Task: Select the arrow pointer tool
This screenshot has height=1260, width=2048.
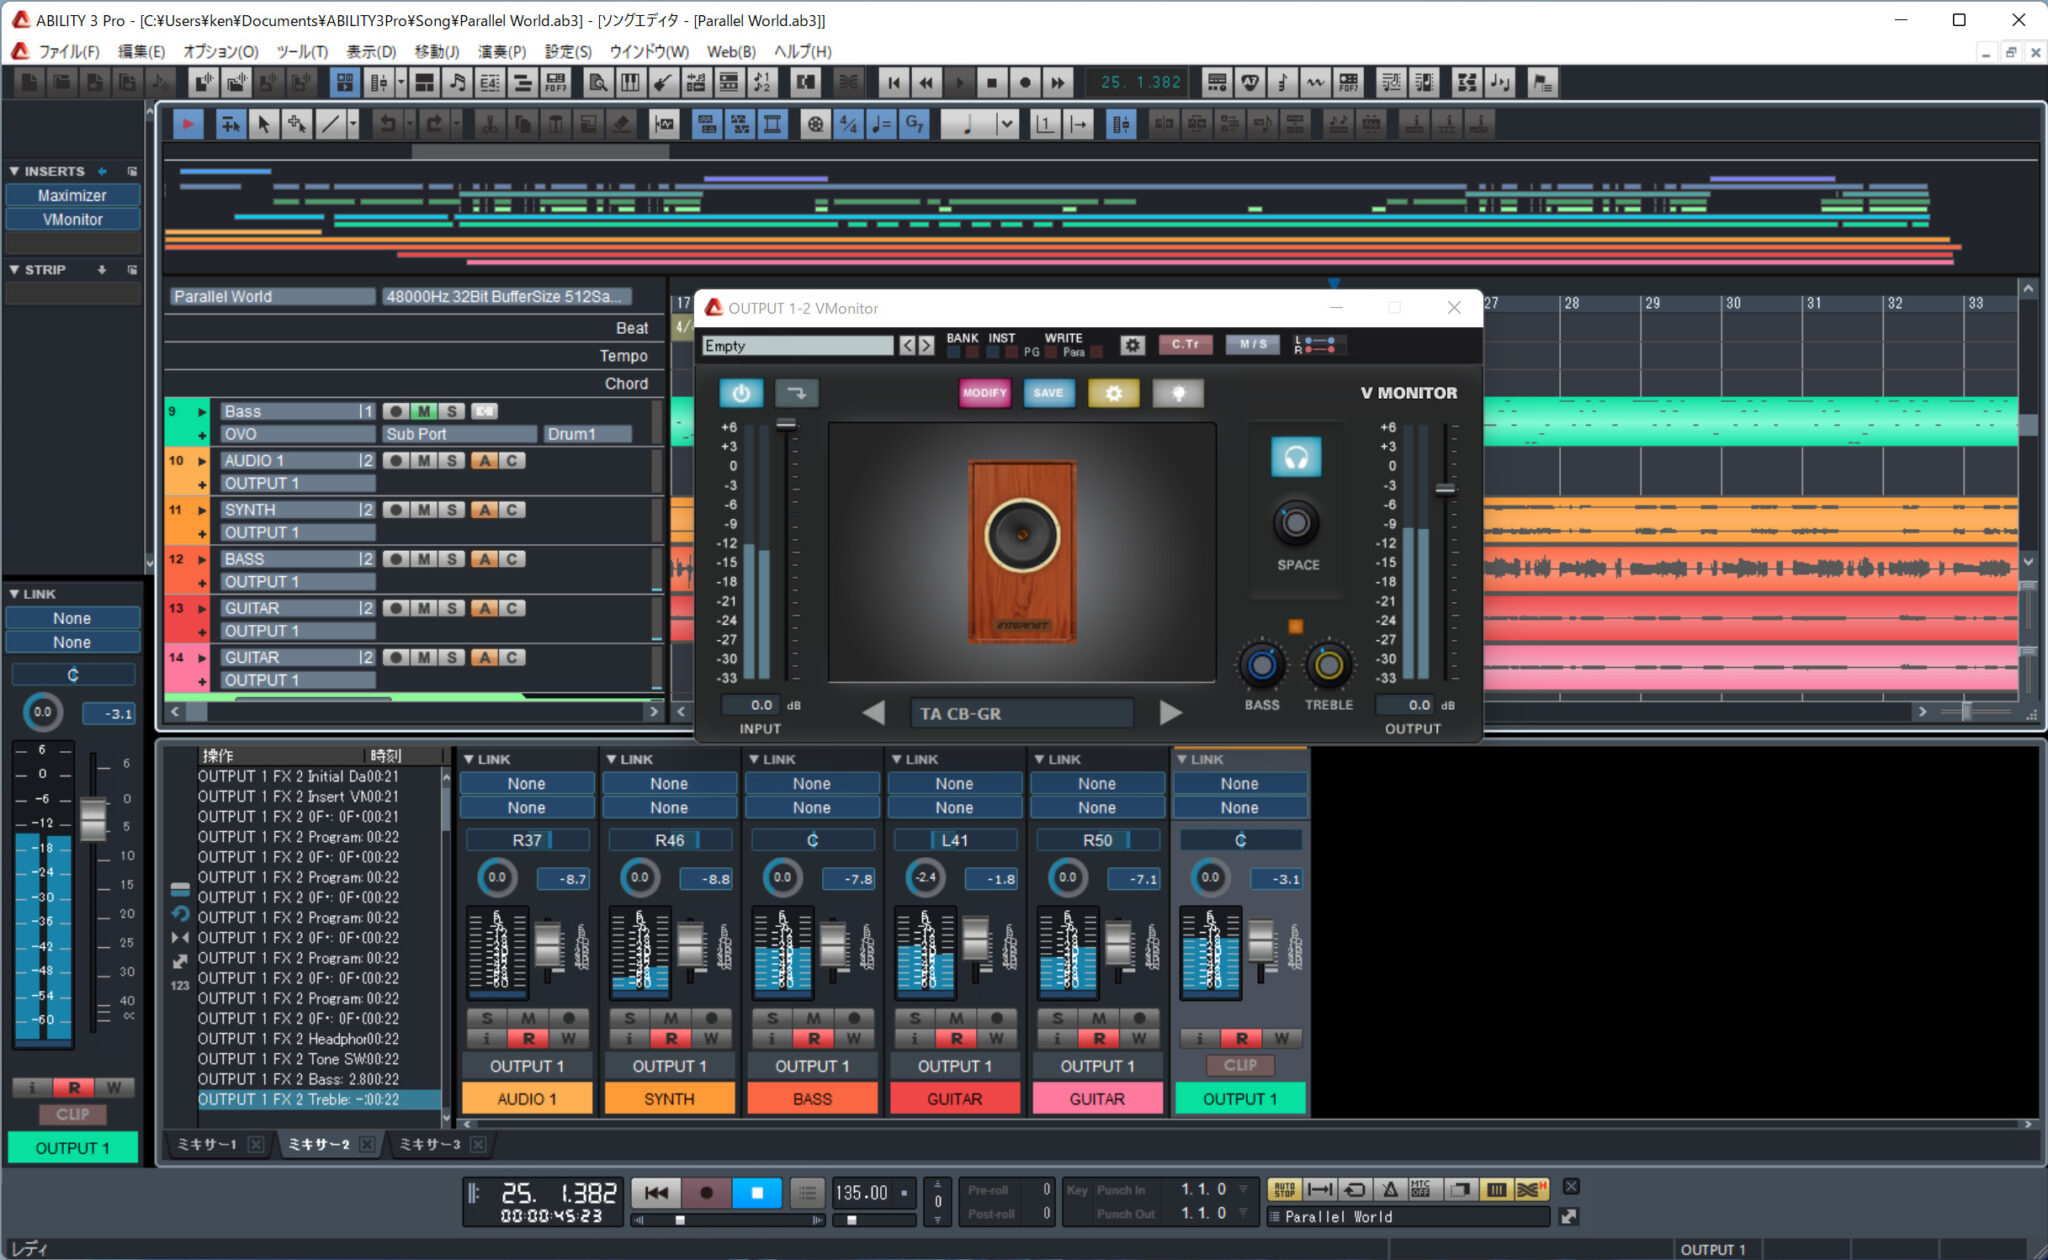Action: 264,124
